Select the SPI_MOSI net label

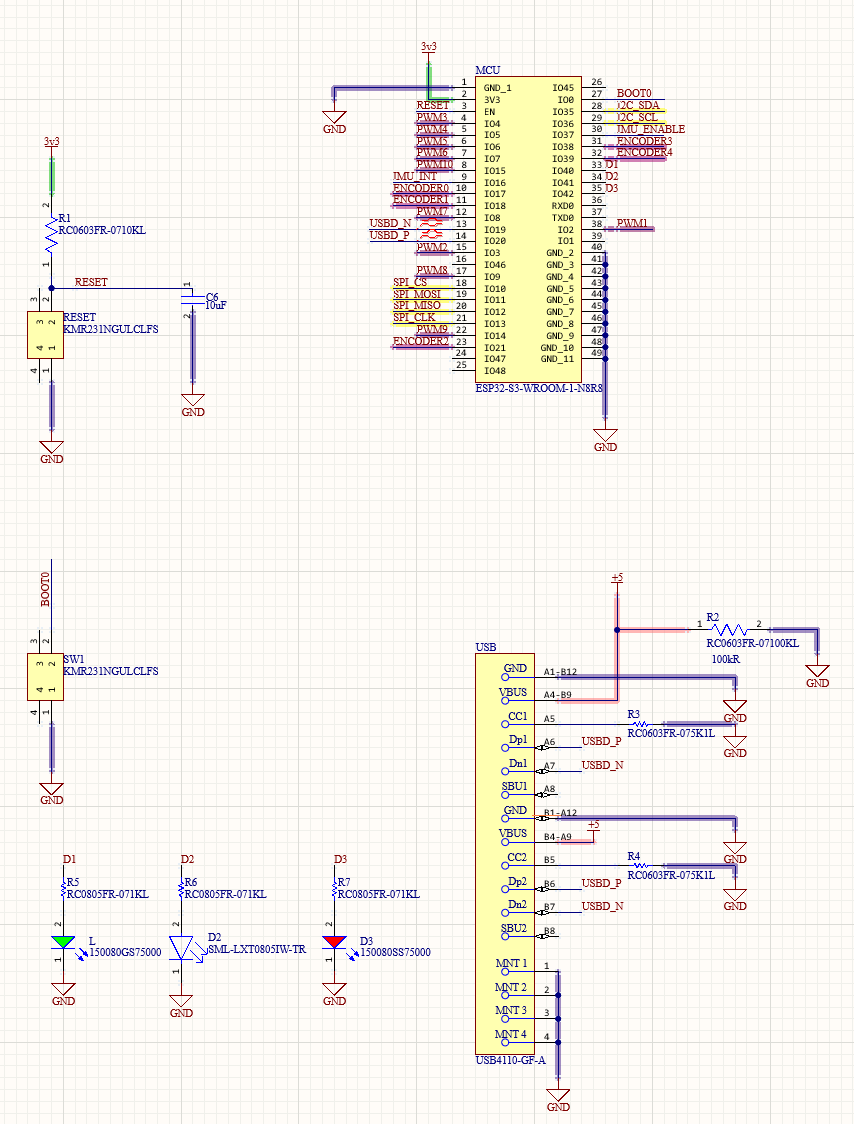click(417, 294)
